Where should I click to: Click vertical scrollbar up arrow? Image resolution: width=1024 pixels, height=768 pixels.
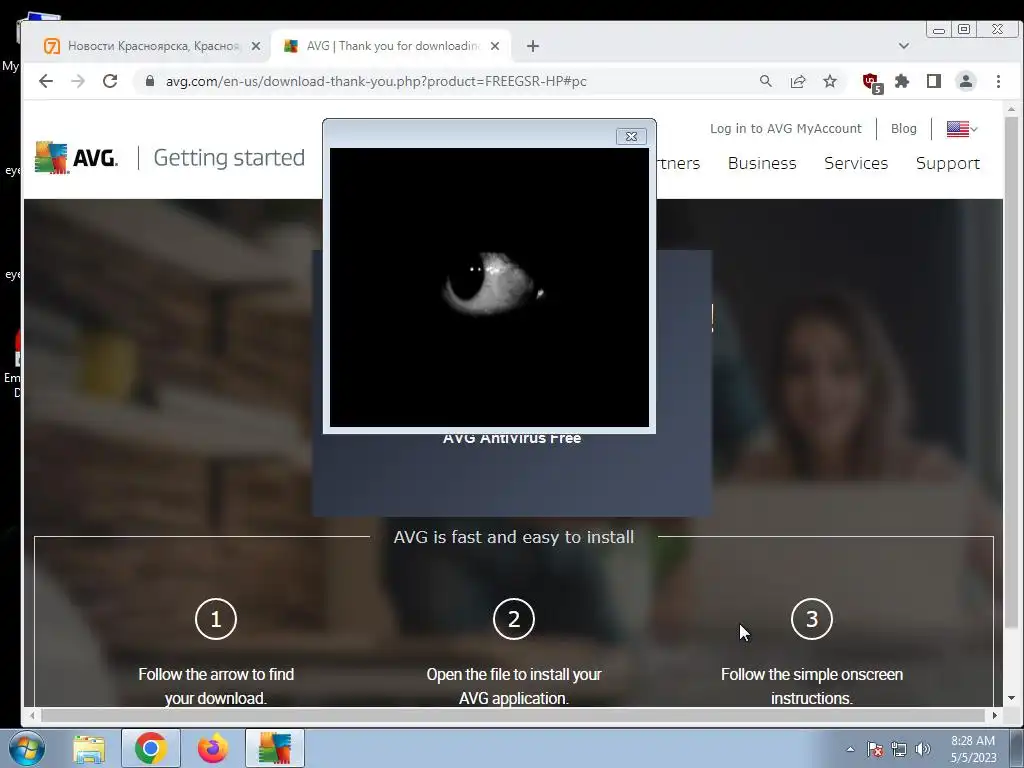click(1012, 109)
